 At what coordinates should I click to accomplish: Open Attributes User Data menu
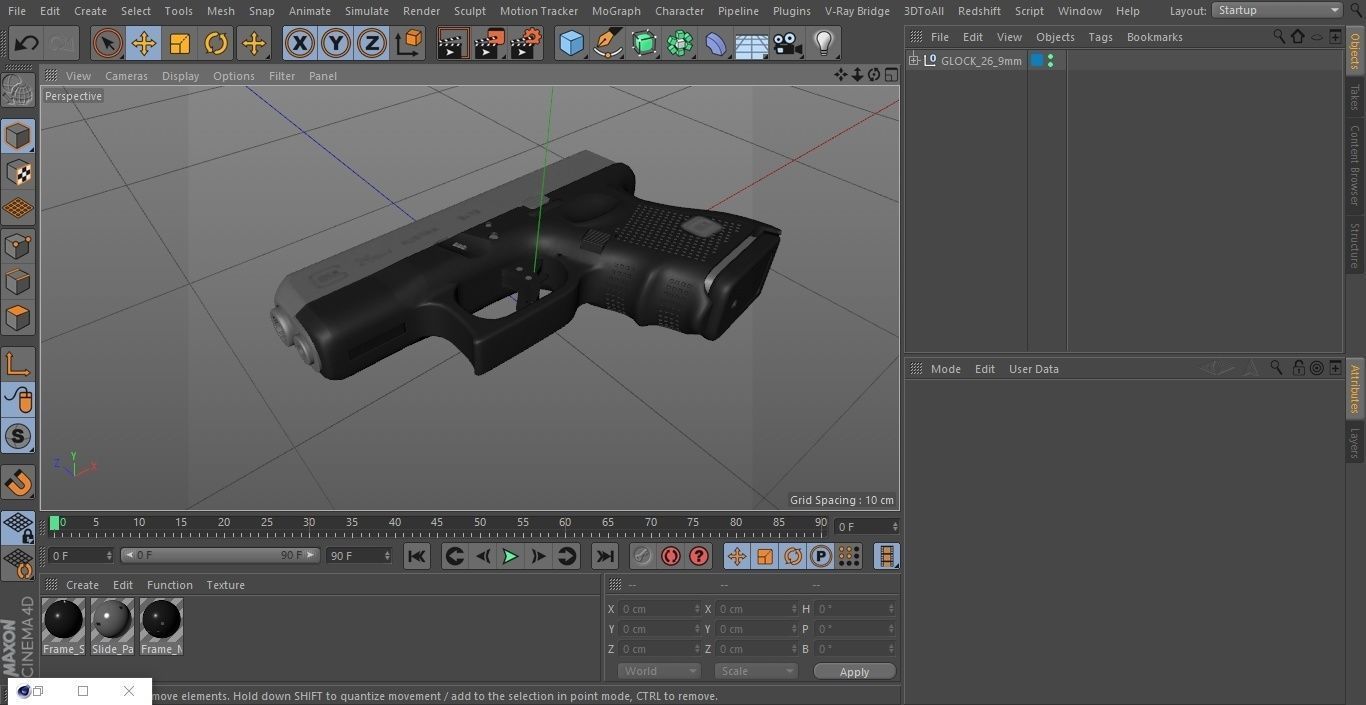pyautogui.click(x=1033, y=369)
